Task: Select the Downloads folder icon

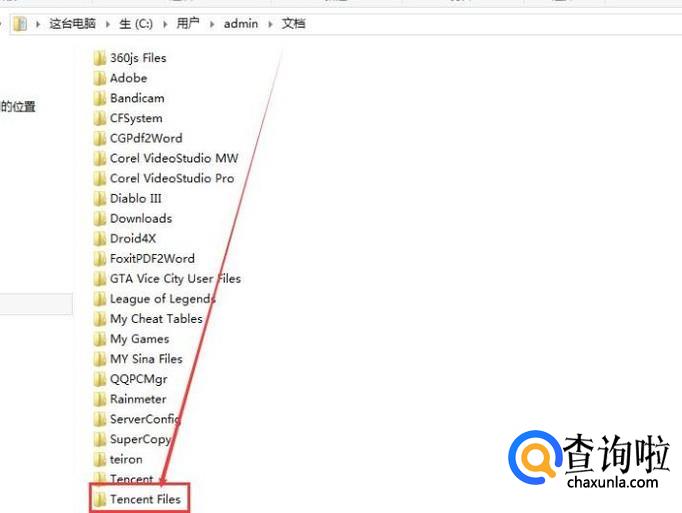Action: pyautogui.click(x=100, y=218)
